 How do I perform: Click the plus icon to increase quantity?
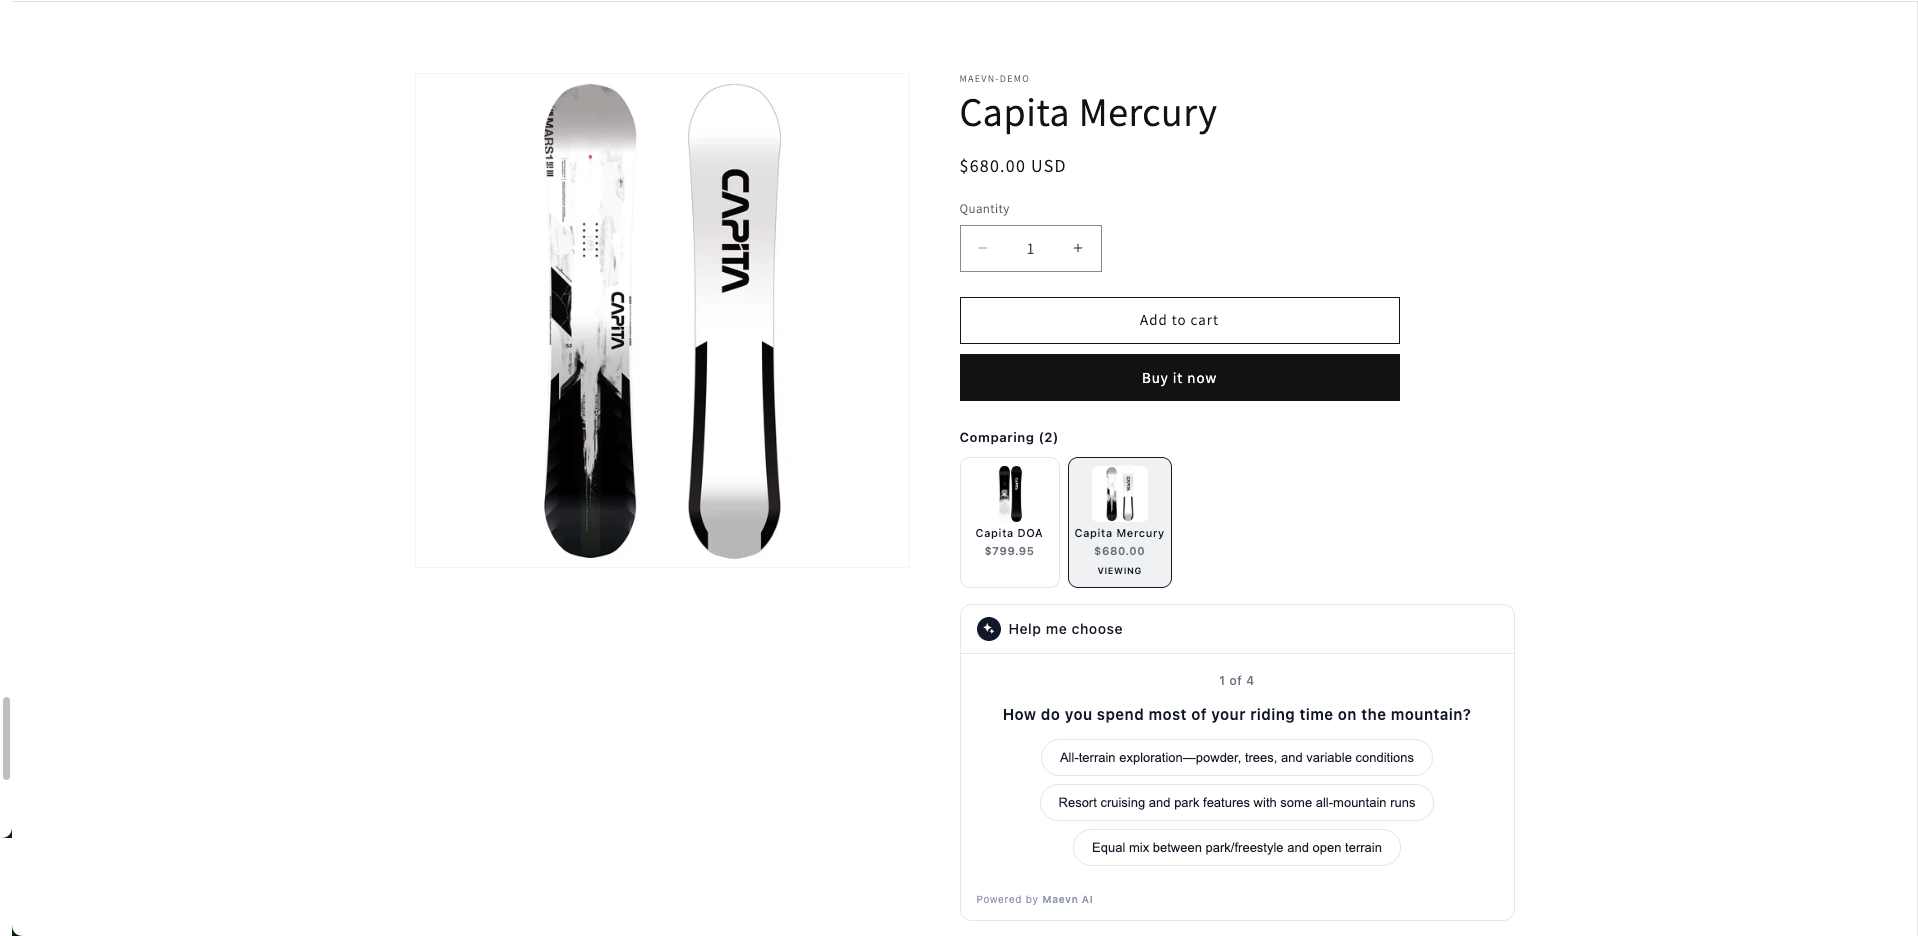tap(1078, 248)
